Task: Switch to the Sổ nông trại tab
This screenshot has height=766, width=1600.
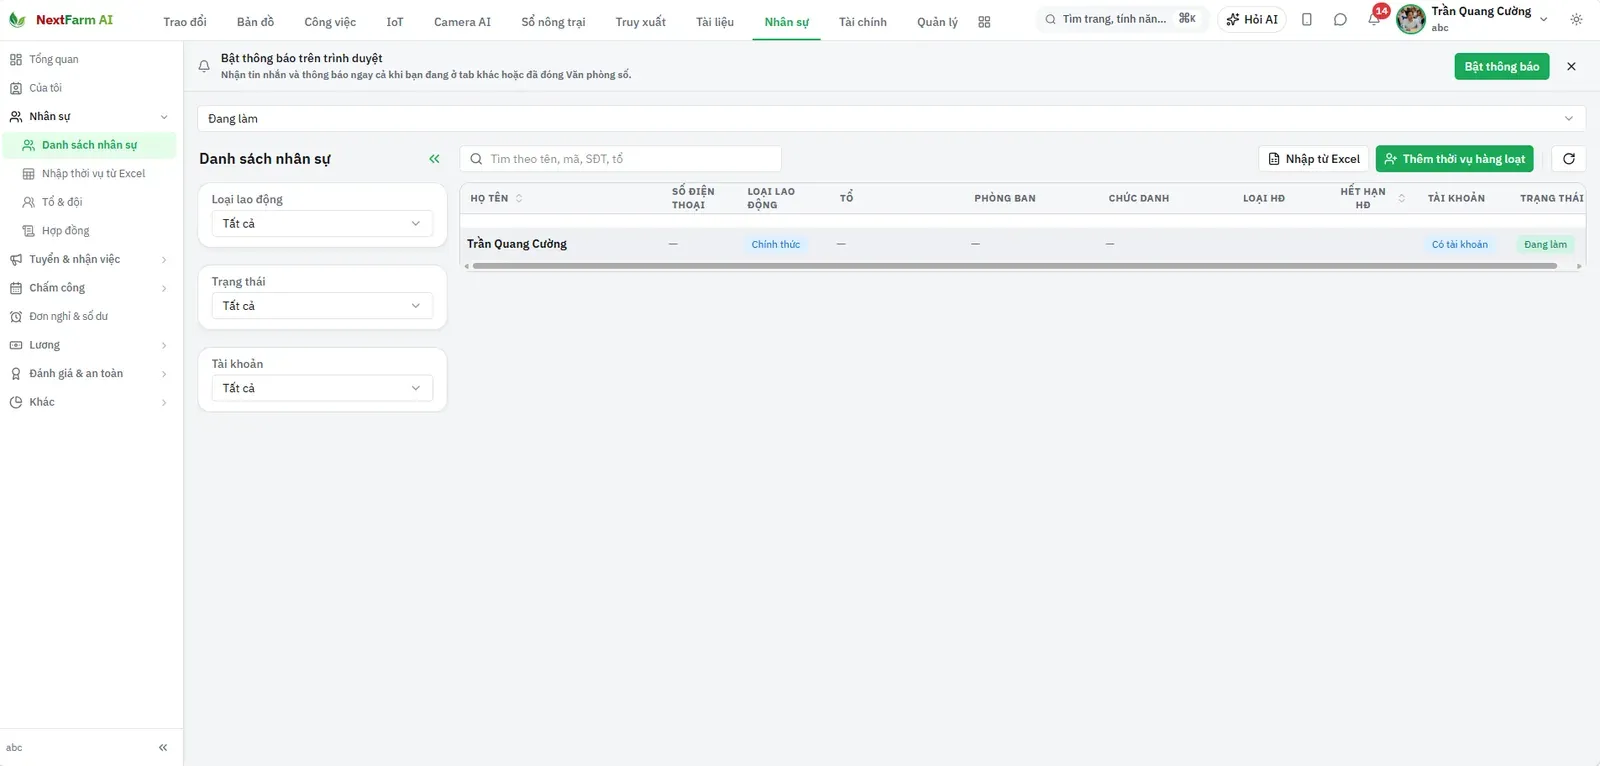Action: point(553,22)
